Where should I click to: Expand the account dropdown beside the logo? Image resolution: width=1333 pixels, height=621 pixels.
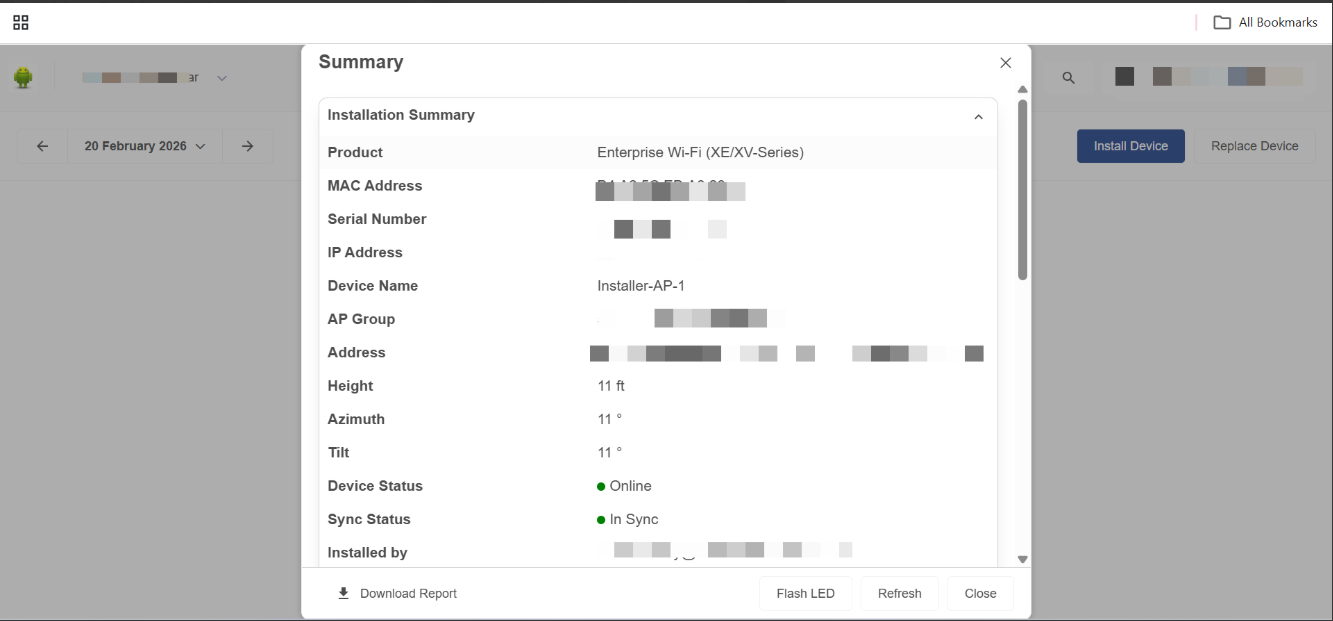point(222,78)
